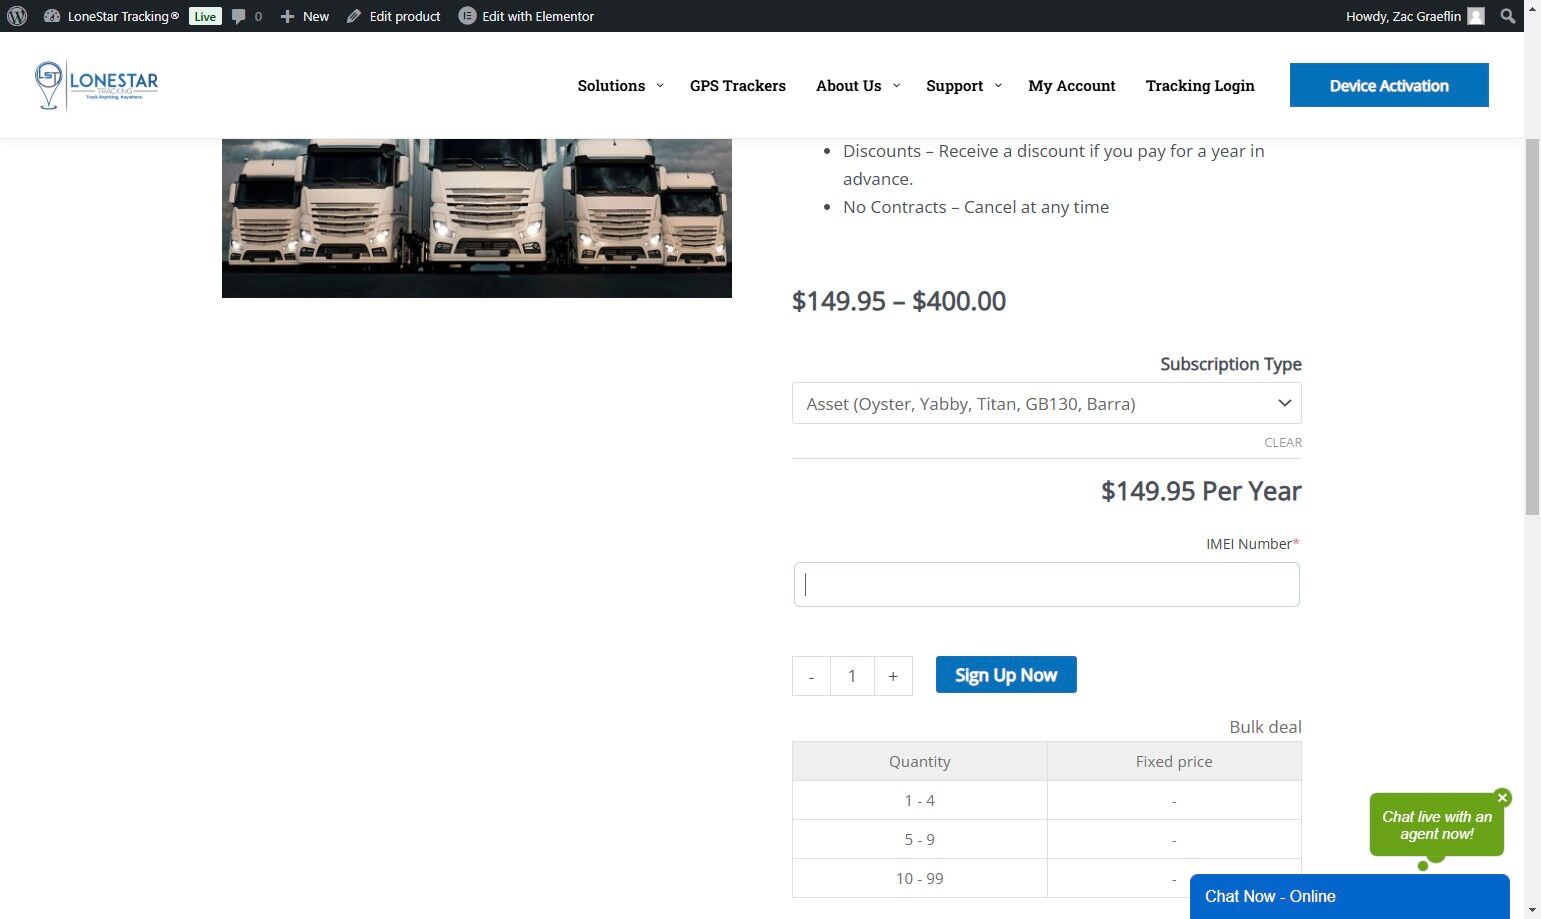
Task: Open the My Account menu item
Action: 1072,86
